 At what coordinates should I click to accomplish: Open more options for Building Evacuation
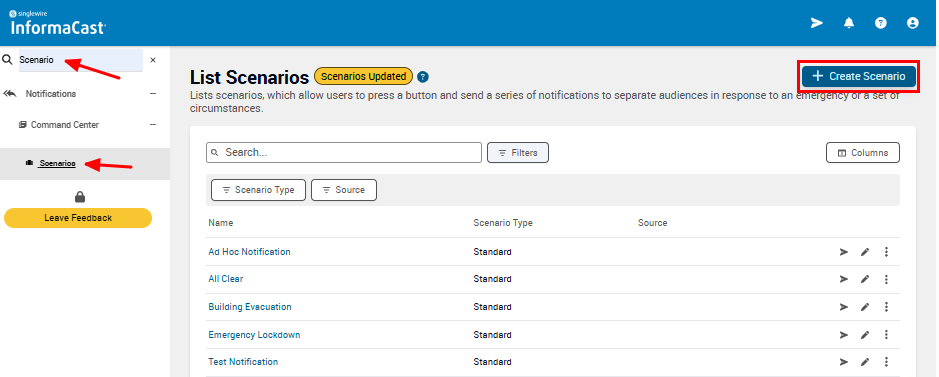[886, 307]
